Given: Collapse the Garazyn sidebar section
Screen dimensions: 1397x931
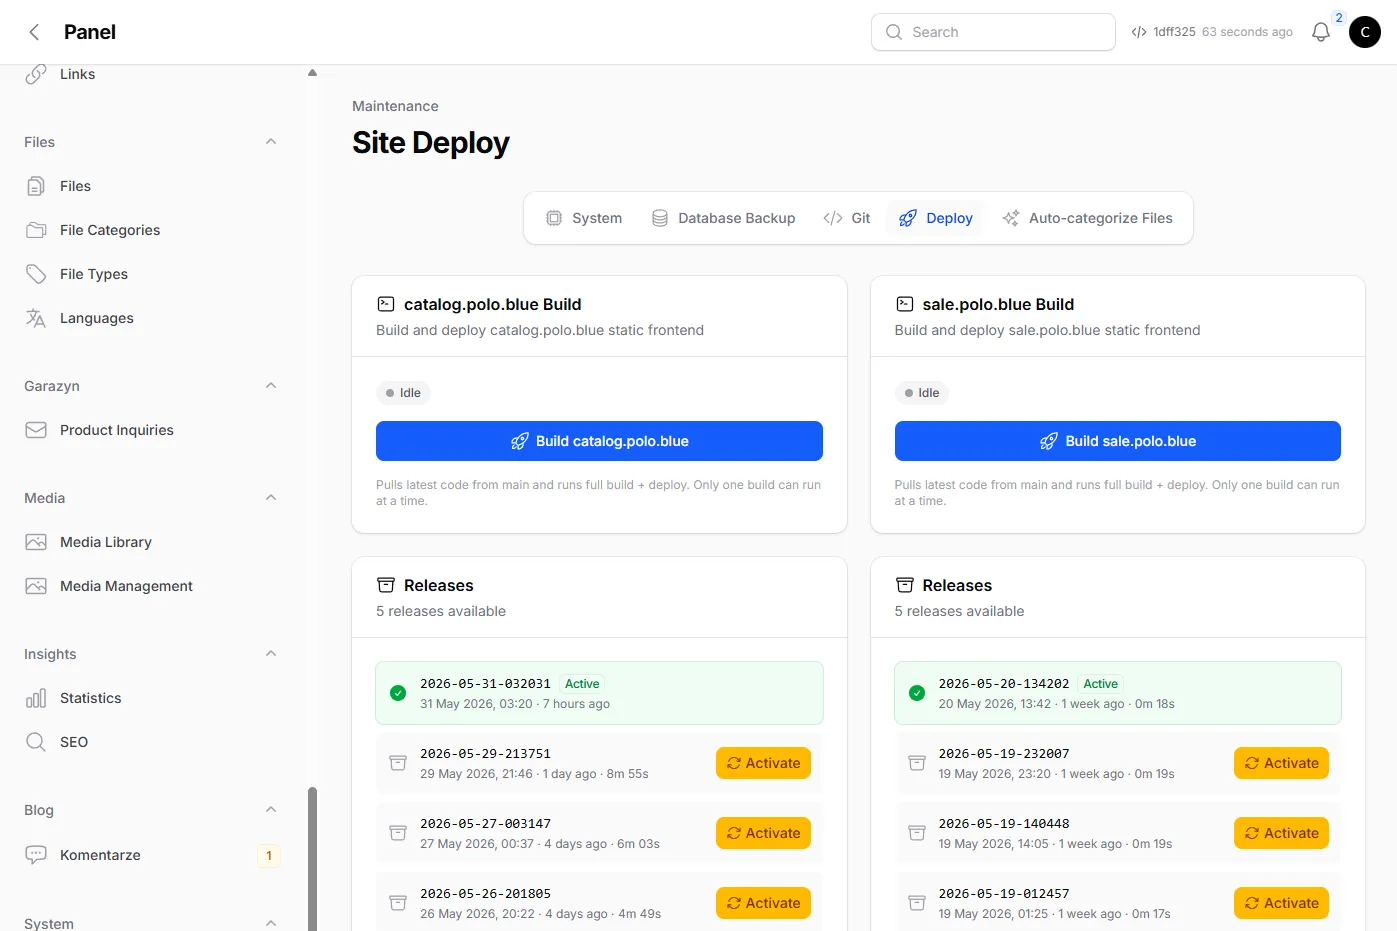Looking at the screenshot, I should (x=271, y=386).
